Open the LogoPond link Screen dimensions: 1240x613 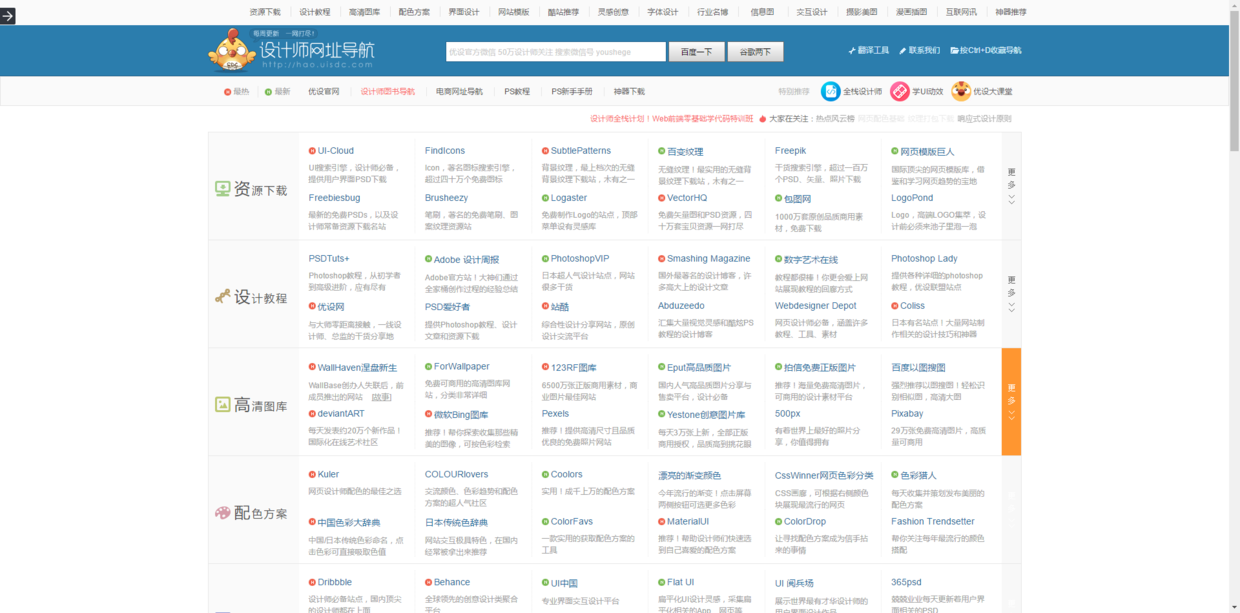912,198
